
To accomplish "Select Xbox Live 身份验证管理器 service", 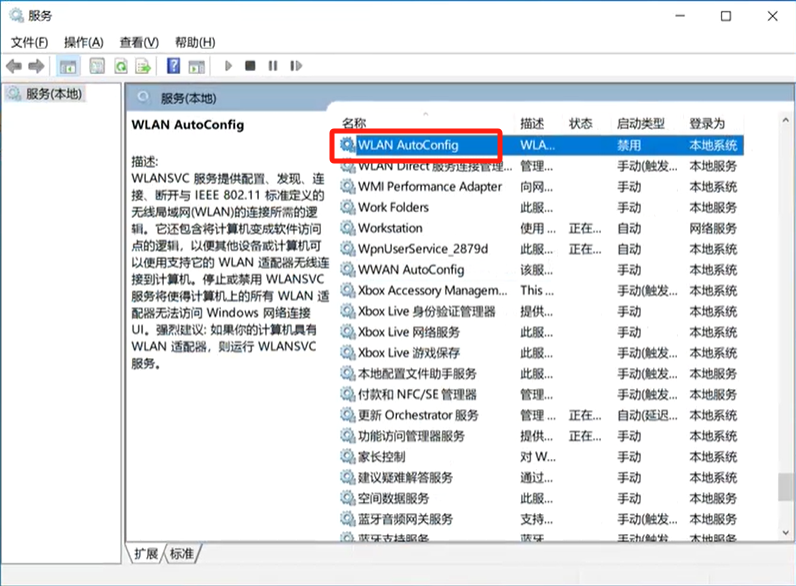I will point(541,311).
